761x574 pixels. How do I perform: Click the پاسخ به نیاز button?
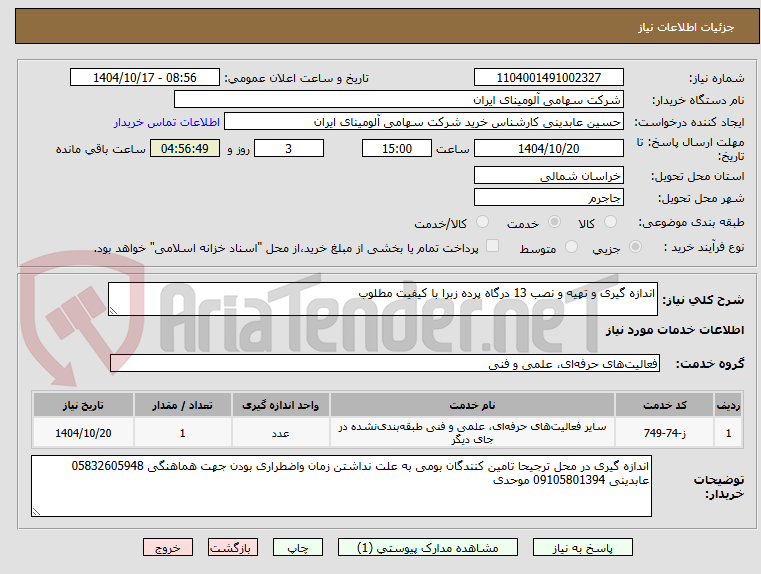point(582,547)
